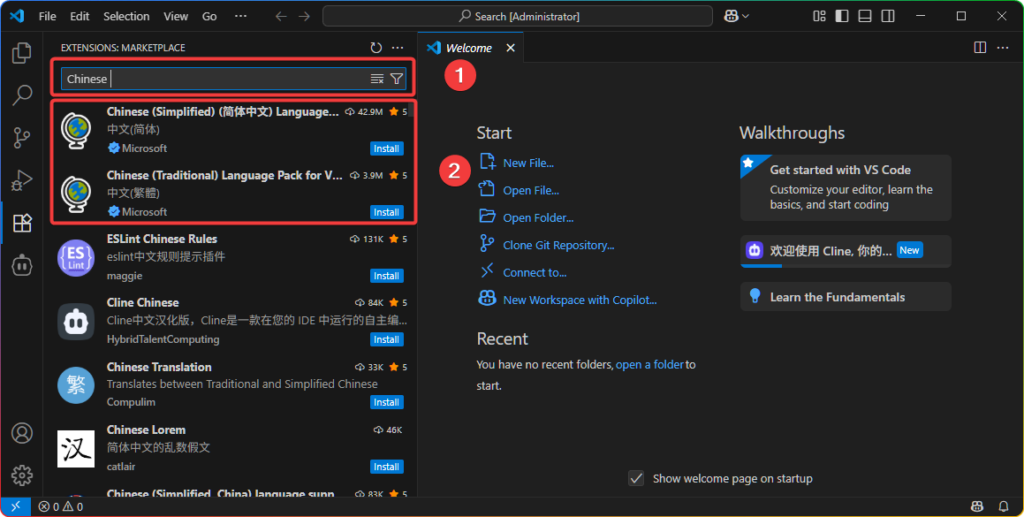Toggle the primary side bar
The height and width of the screenshot is (517, 1024).
842,16
